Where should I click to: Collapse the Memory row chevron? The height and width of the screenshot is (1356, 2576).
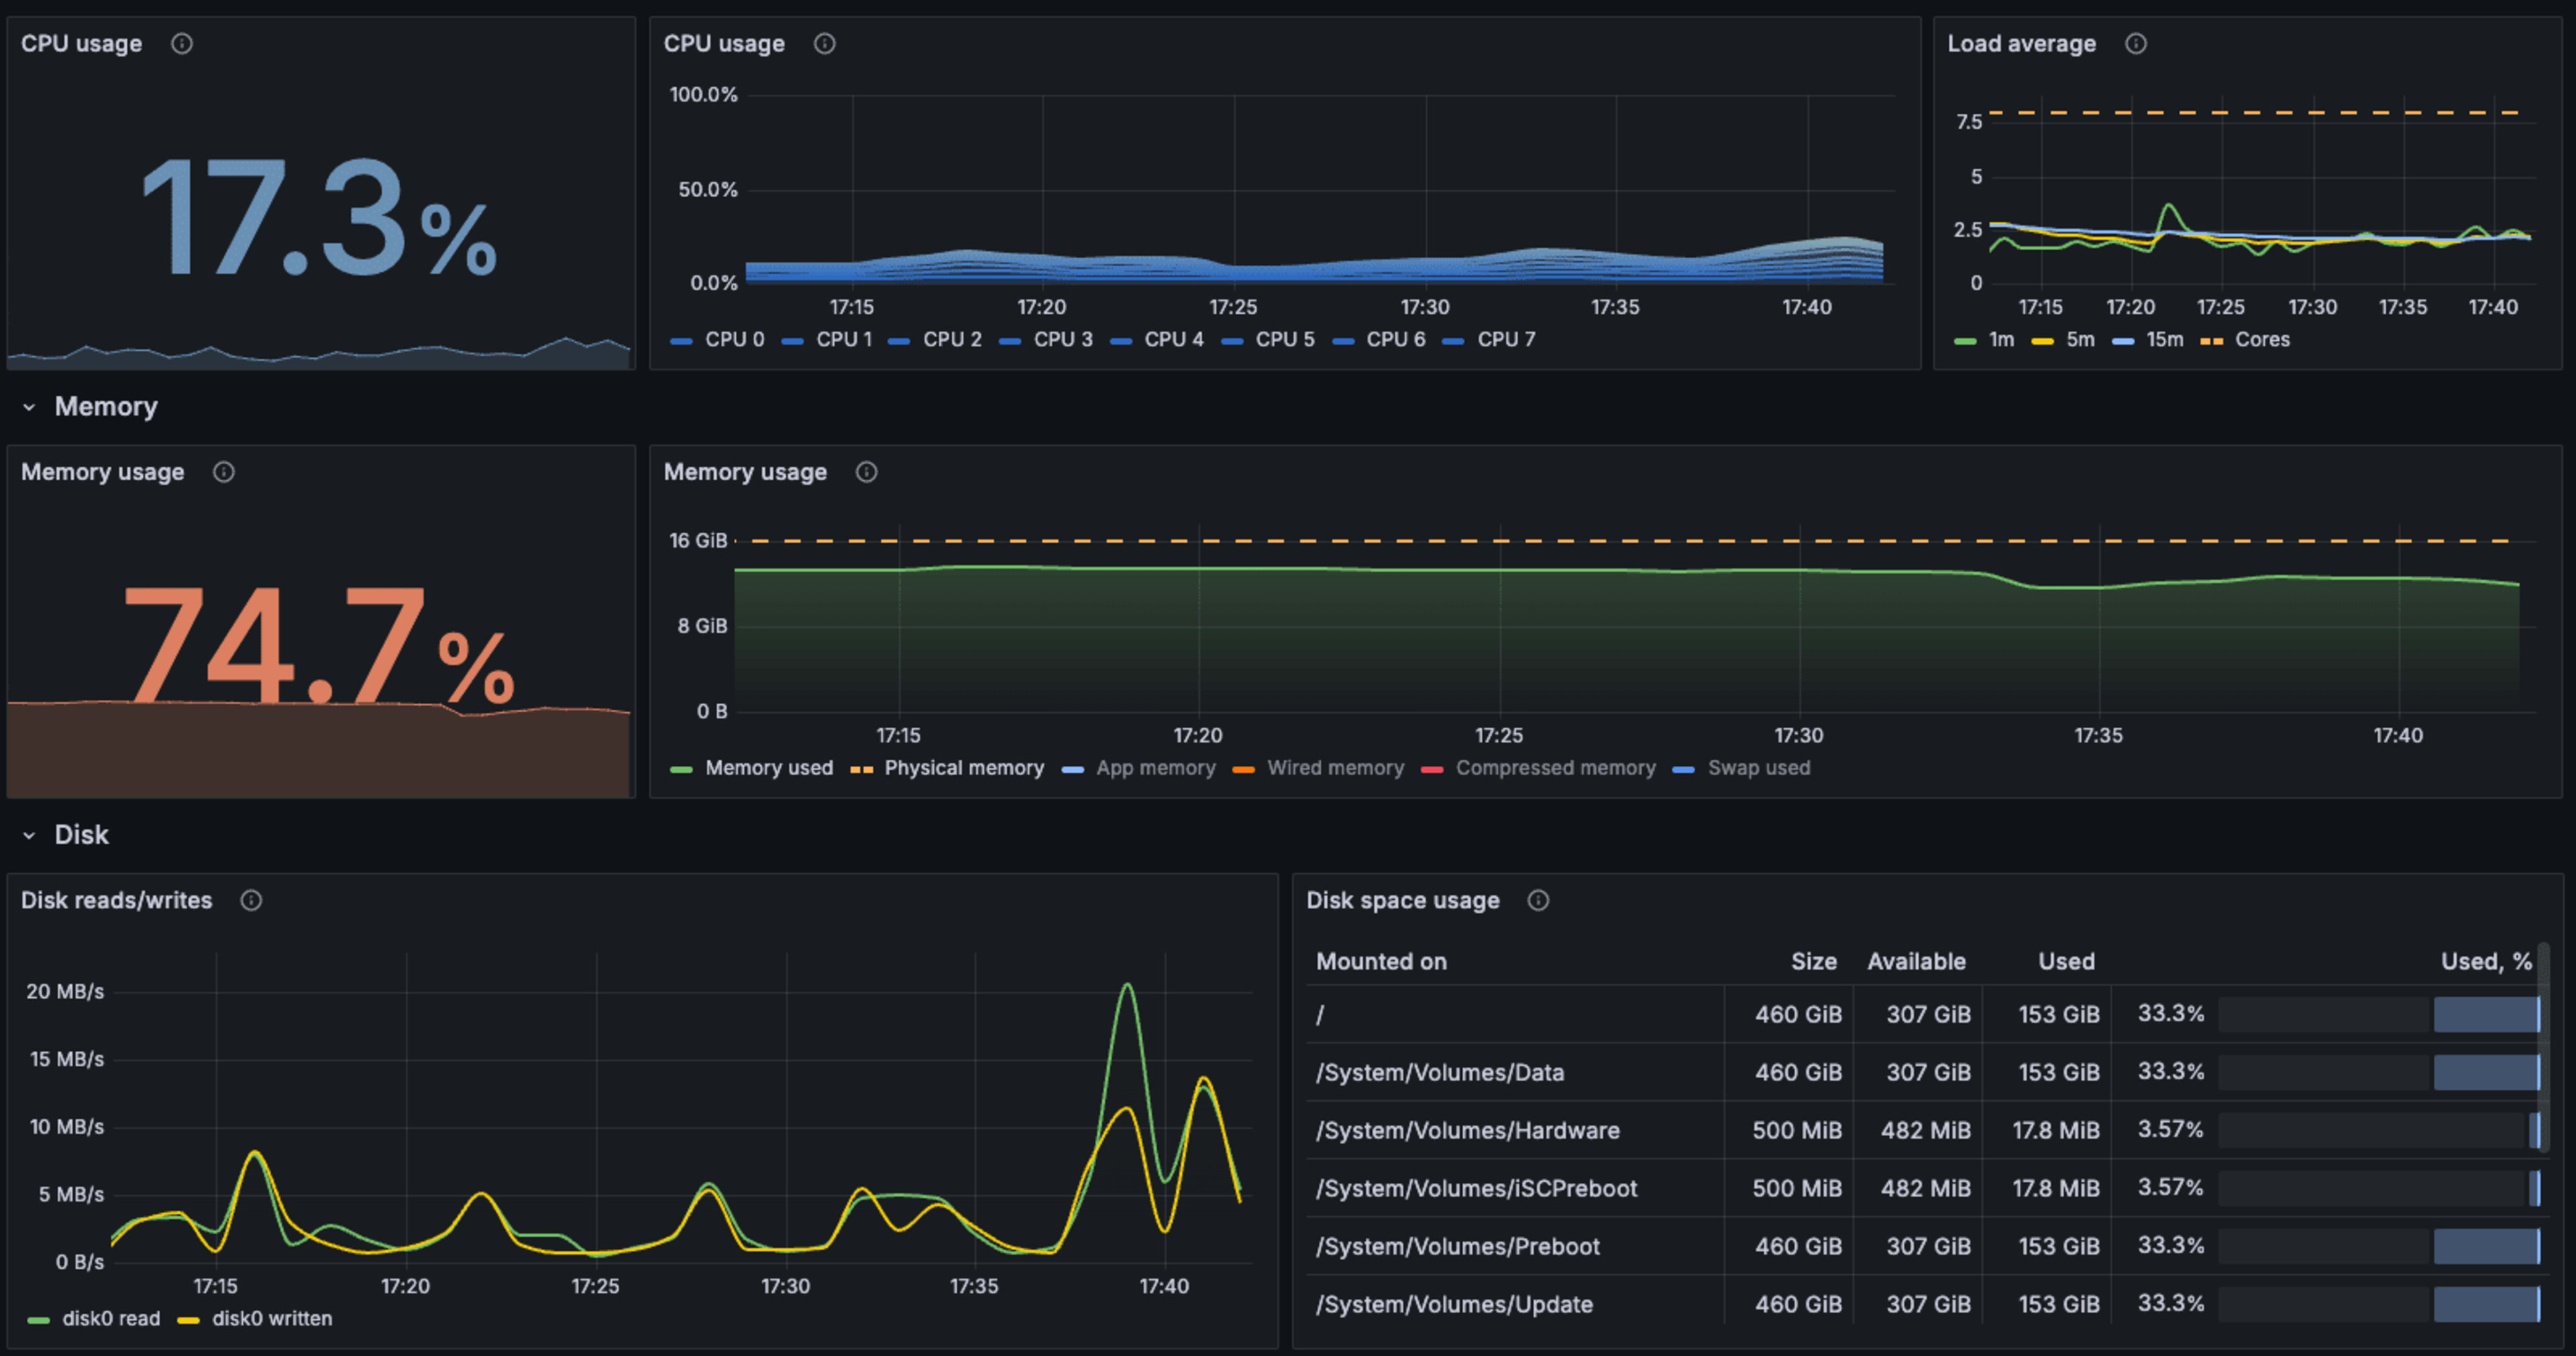(x=29, y=407)
